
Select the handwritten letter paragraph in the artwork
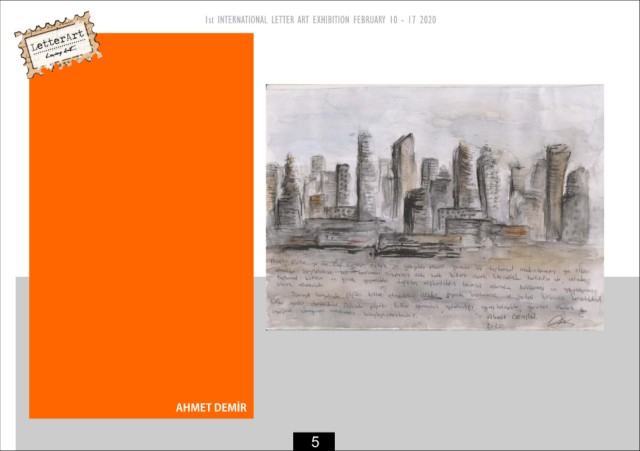tap(433, 287)
